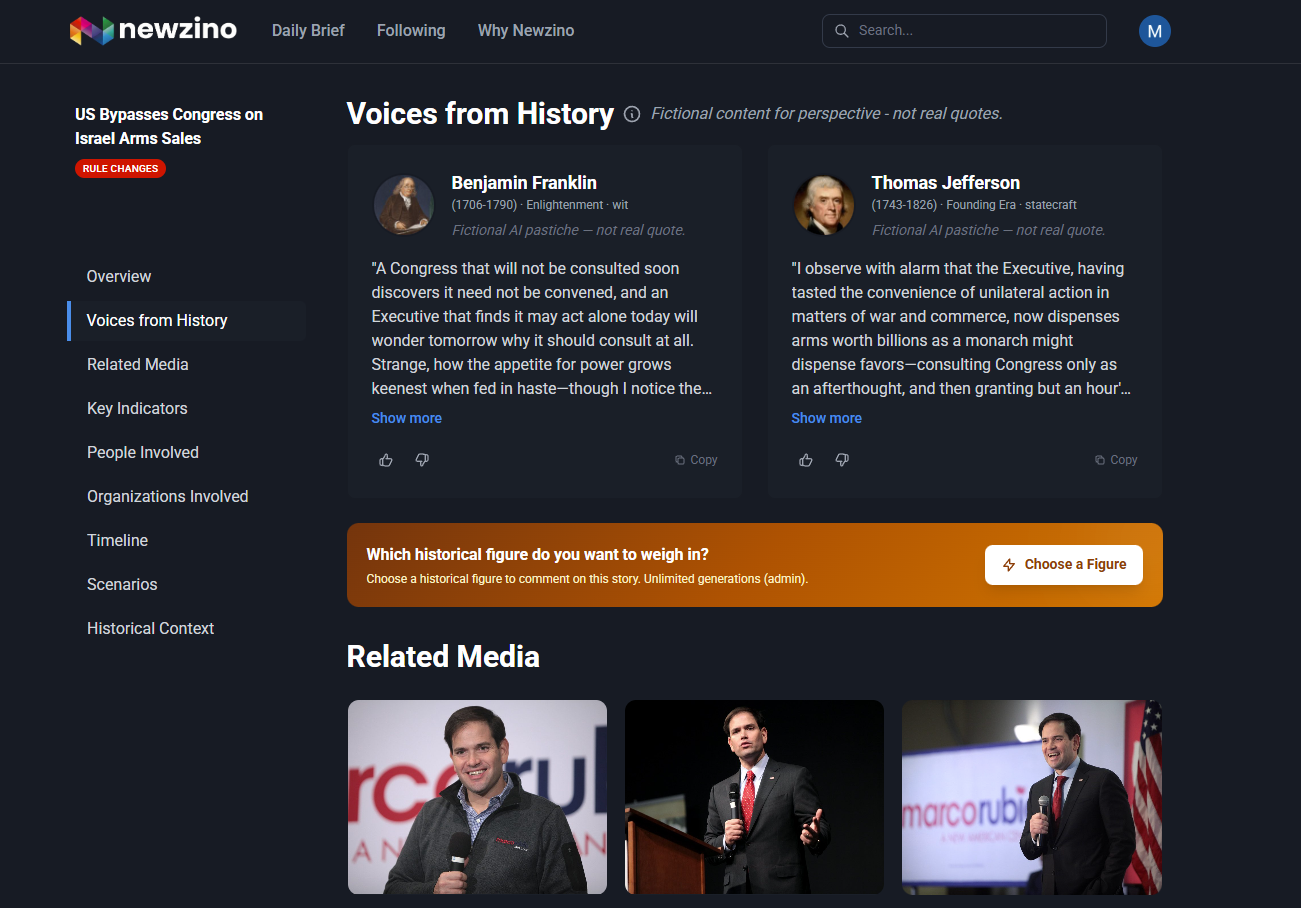Give a thumbs up to Franklin's quote

point(386,460)
